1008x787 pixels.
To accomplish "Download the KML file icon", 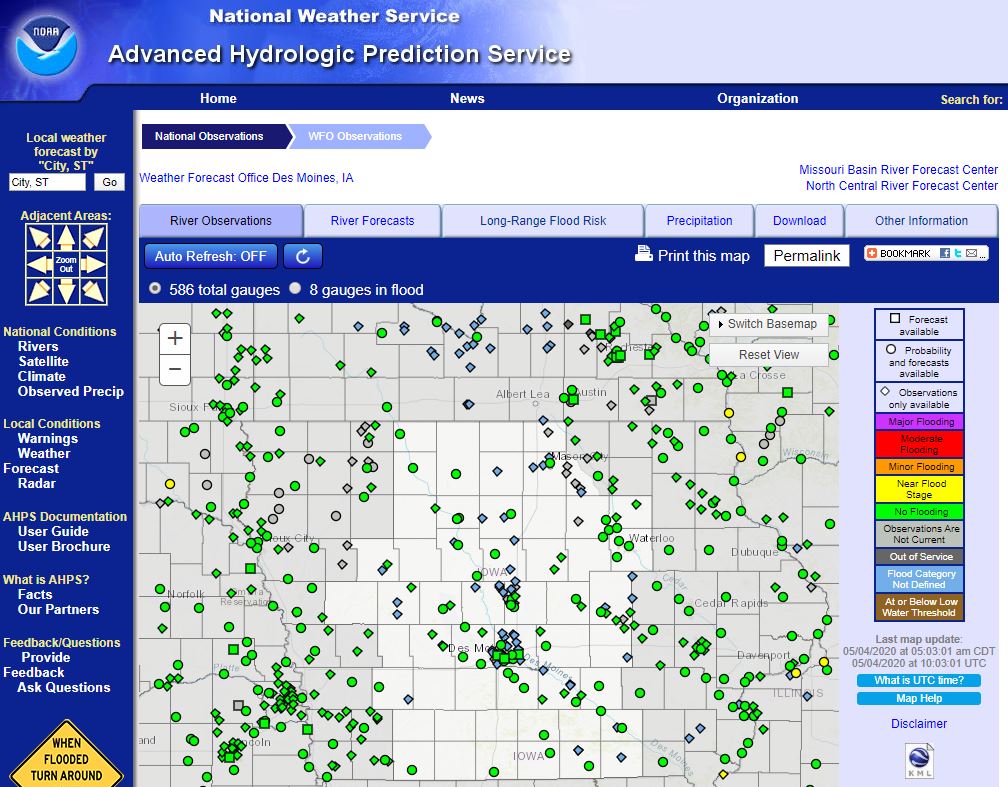I will point(919,760).
